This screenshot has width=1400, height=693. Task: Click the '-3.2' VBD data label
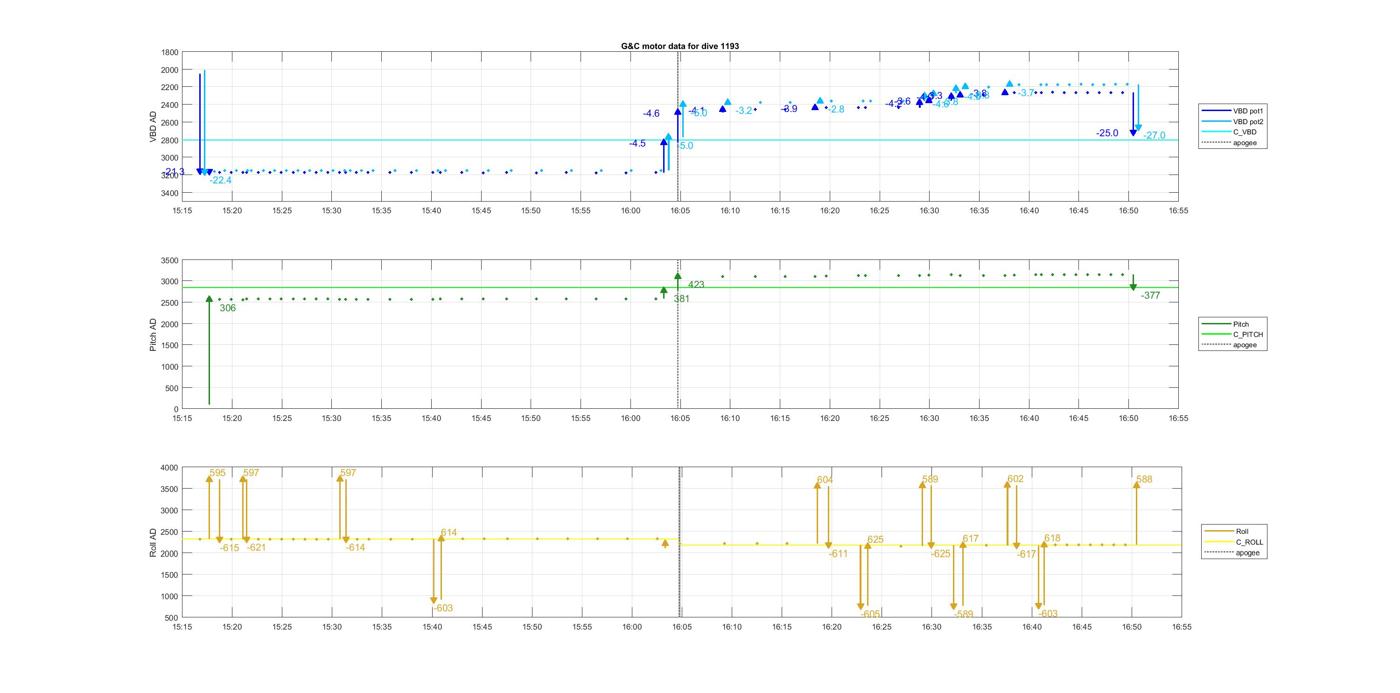743,111
